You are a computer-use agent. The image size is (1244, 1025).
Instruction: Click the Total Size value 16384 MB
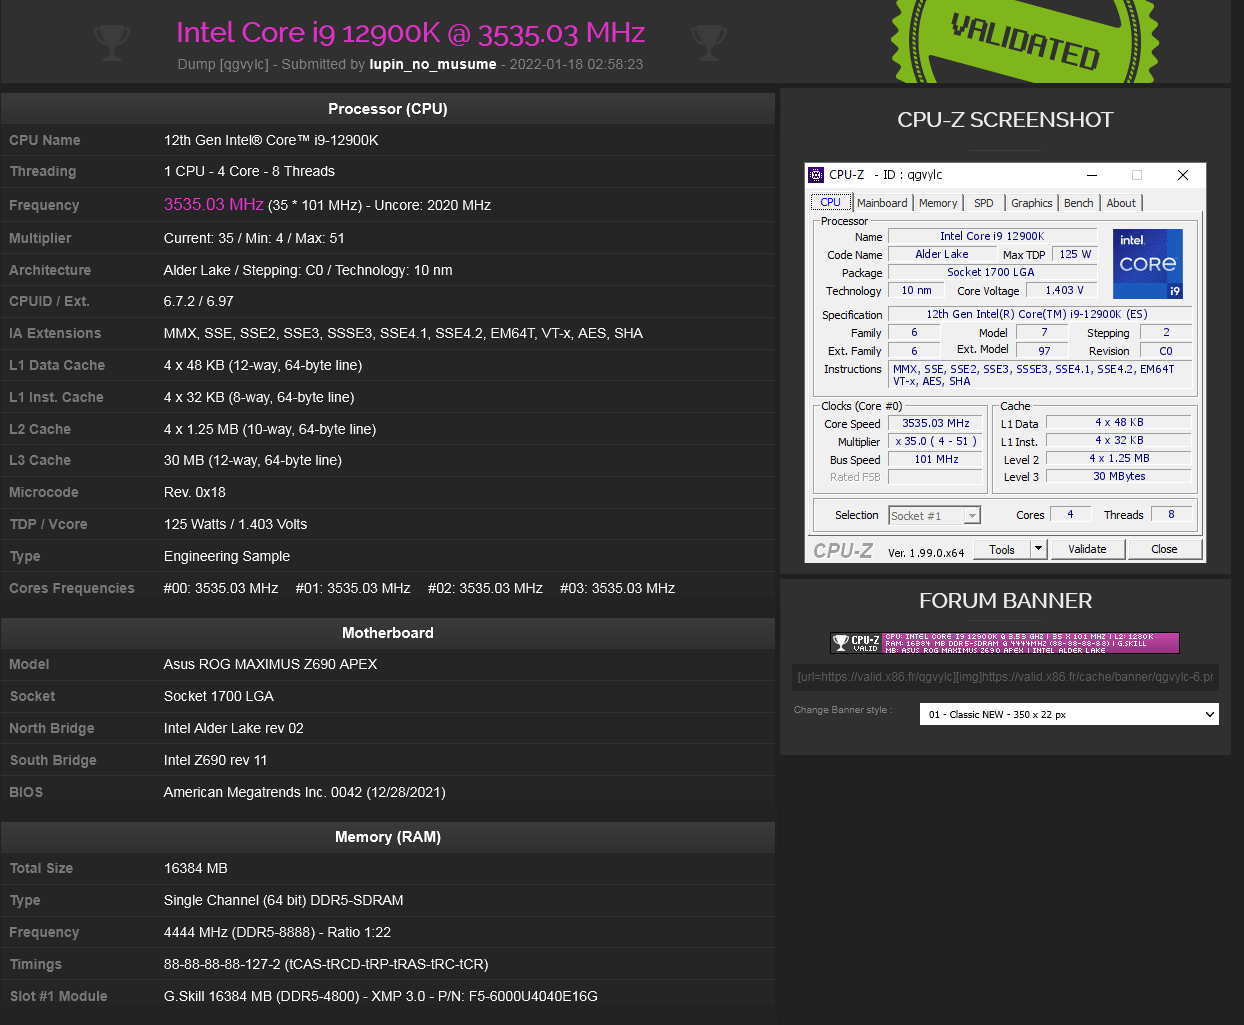[196, 868]
